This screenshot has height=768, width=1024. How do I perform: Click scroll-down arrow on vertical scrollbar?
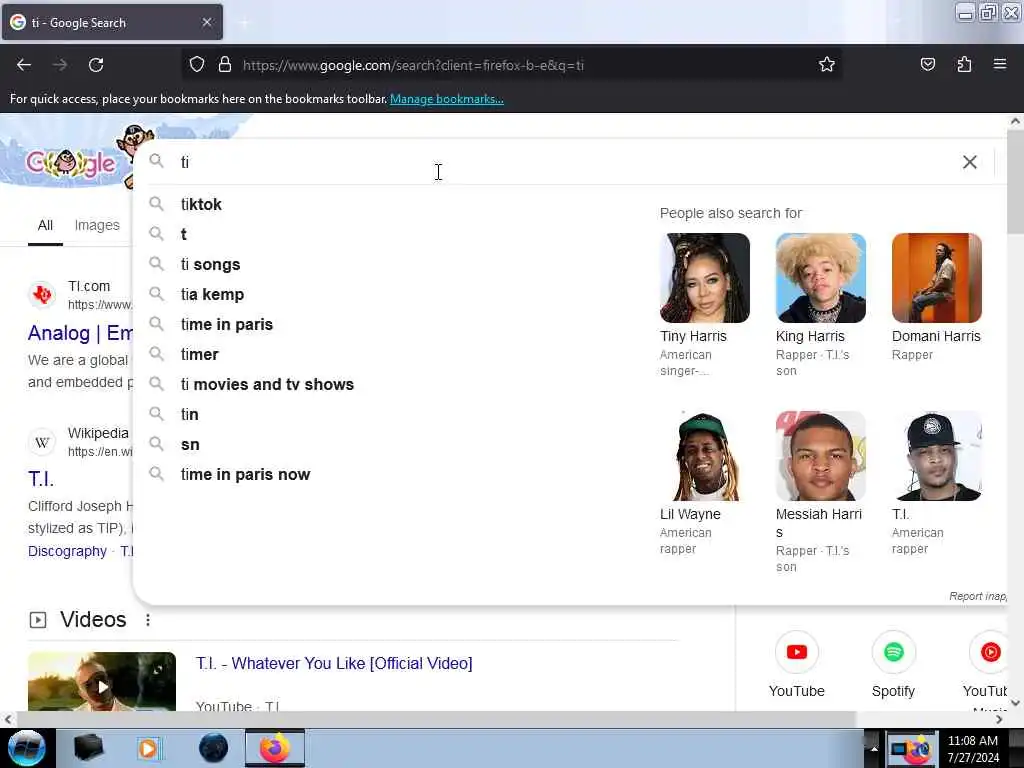(x=1015, y=703)
